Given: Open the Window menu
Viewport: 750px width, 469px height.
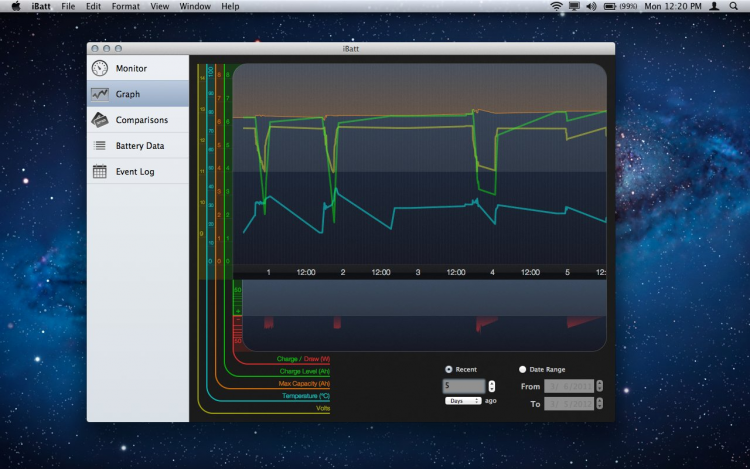Looking at the screenshot, I should [x=194, y=6].
